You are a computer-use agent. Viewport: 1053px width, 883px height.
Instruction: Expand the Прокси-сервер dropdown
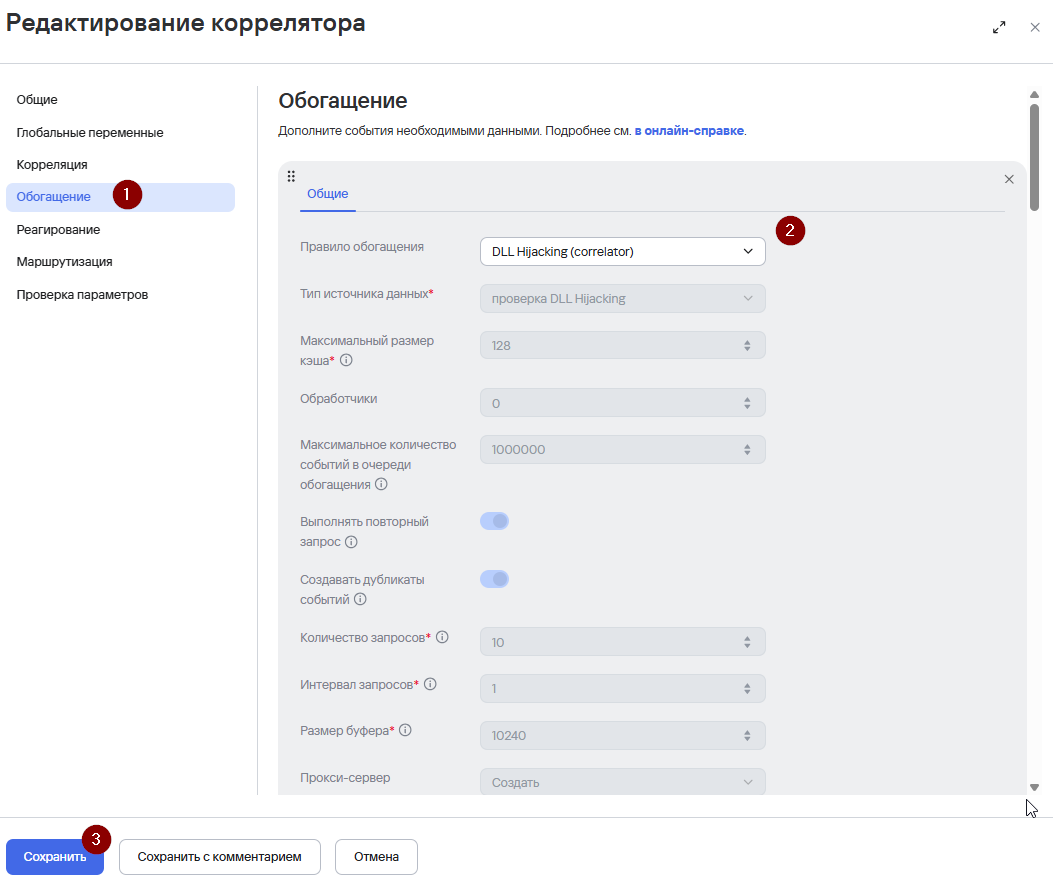623,782
